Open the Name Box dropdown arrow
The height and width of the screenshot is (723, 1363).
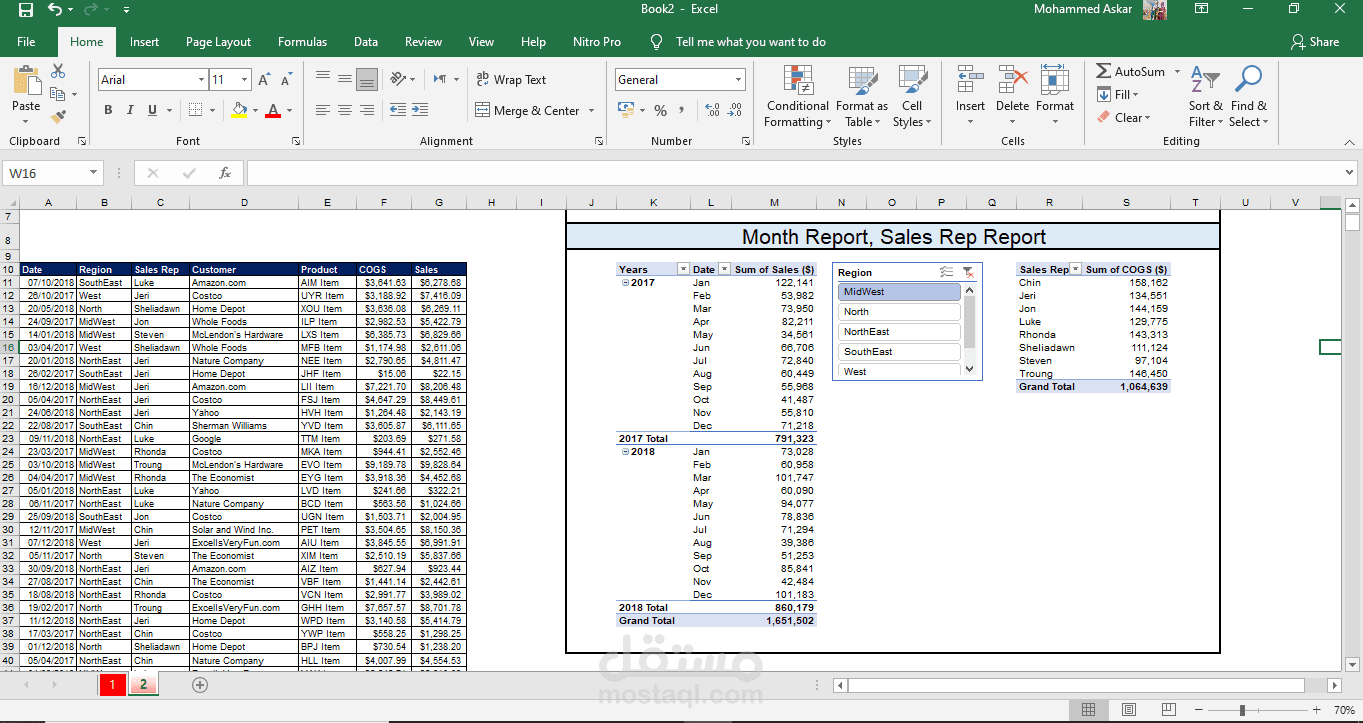(x=94, y=173)
